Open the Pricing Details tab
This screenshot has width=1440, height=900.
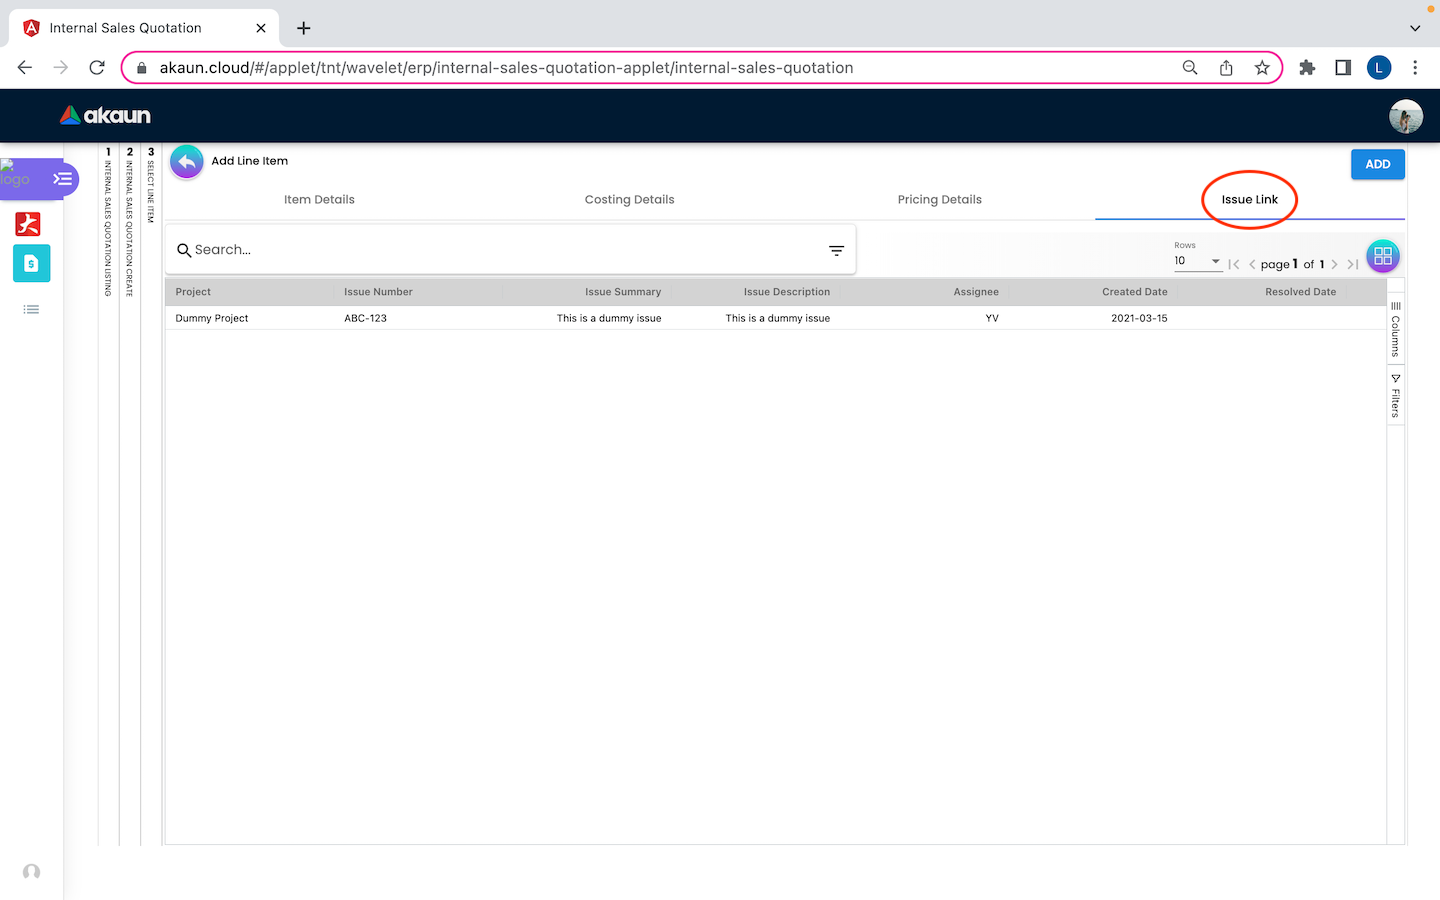point(939,200)
